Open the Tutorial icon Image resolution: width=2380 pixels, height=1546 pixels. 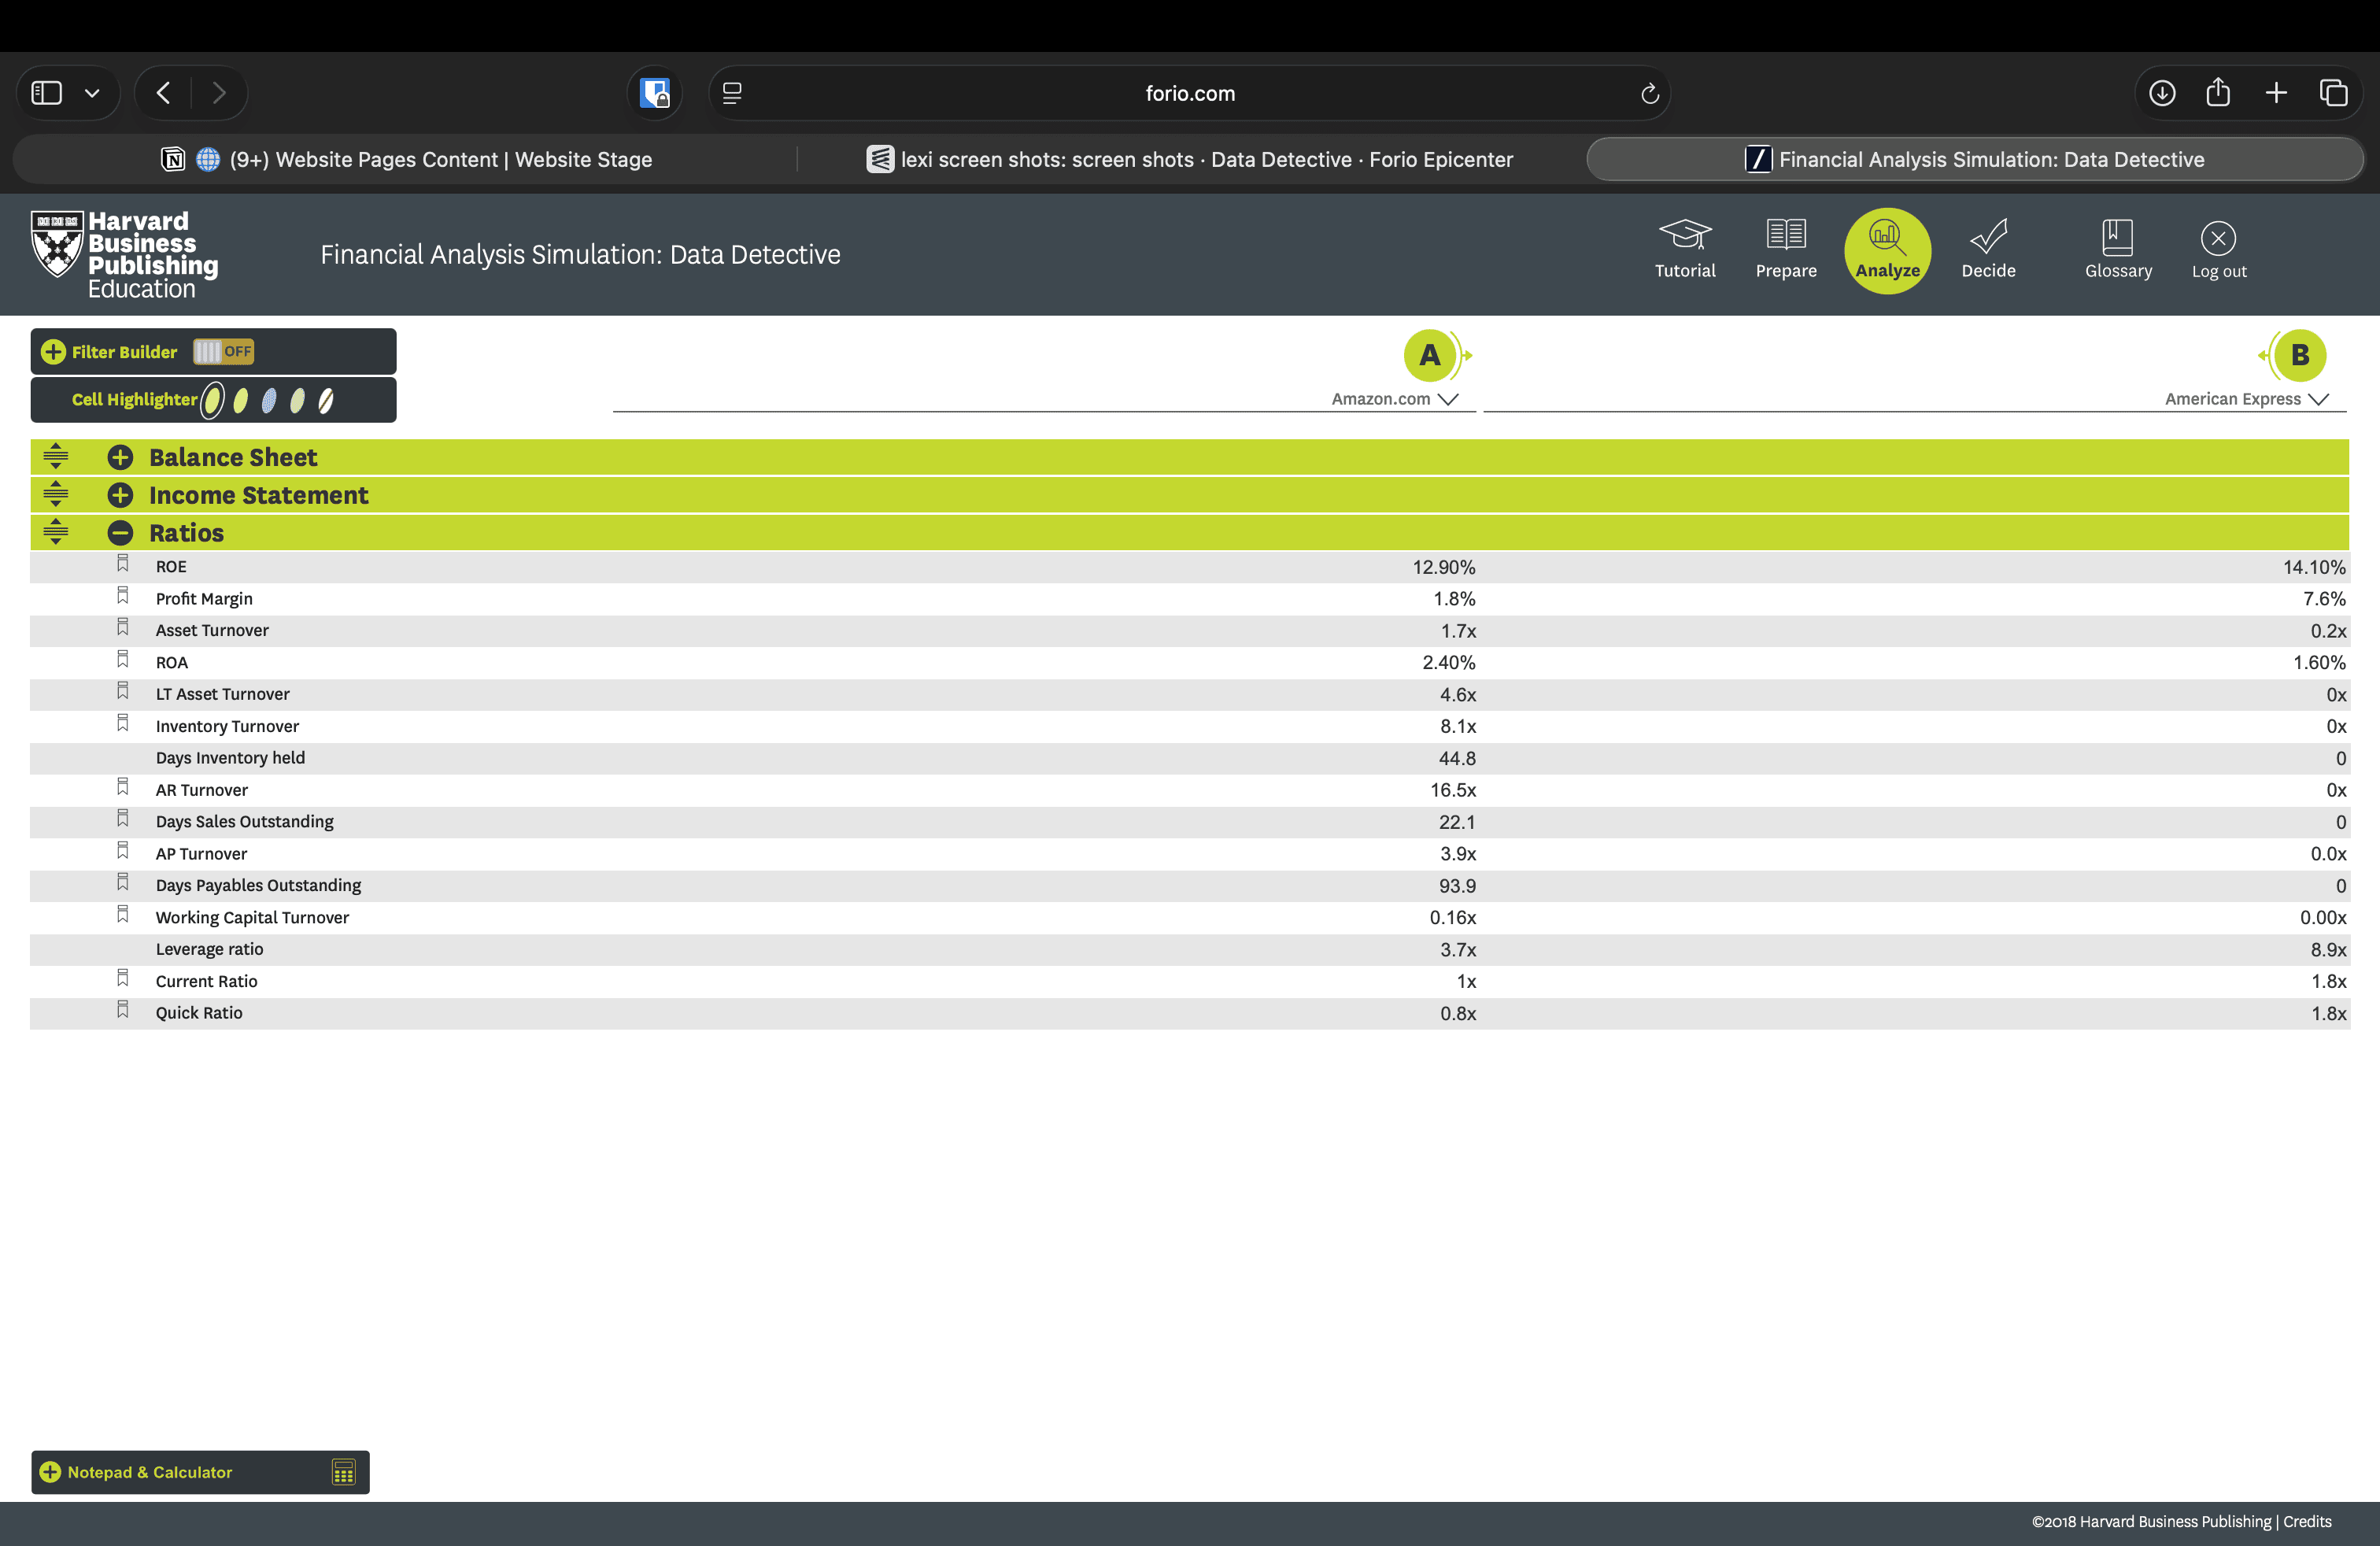pyautogui.click(x=1685, y=249)
